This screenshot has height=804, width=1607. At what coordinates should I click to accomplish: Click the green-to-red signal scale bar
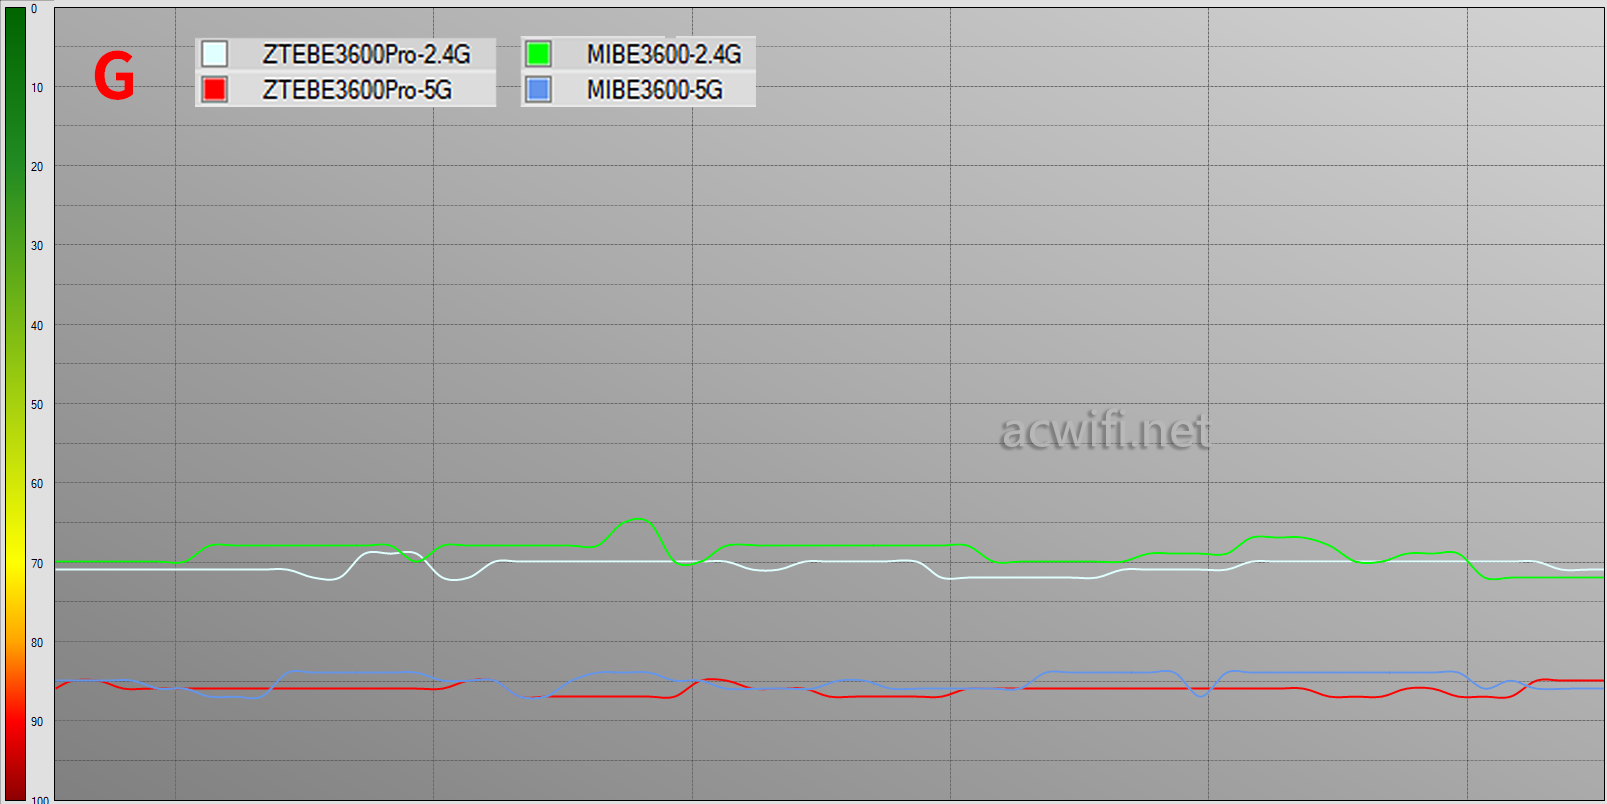tap(15, 404)
